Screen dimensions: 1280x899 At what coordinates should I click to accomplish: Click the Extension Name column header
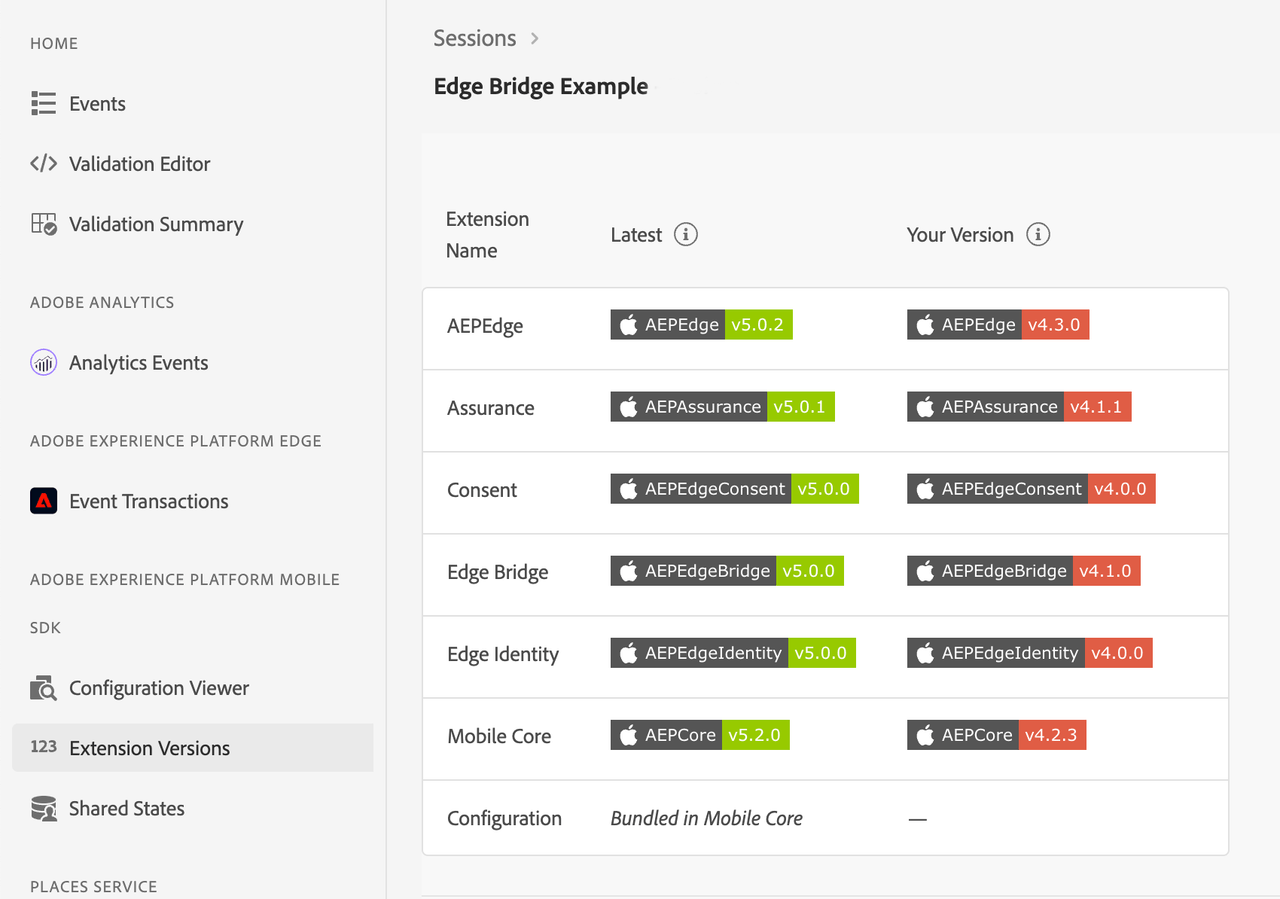point(487,234)
